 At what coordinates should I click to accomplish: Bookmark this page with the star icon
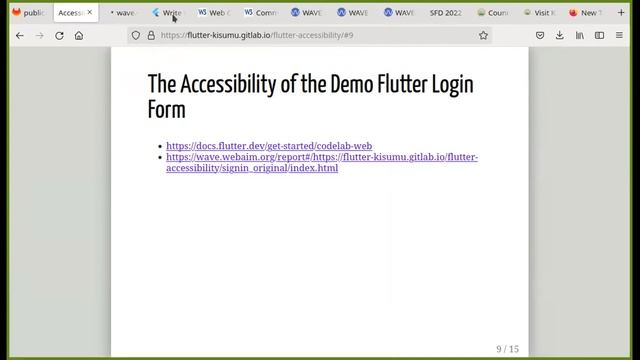[483, 36]
